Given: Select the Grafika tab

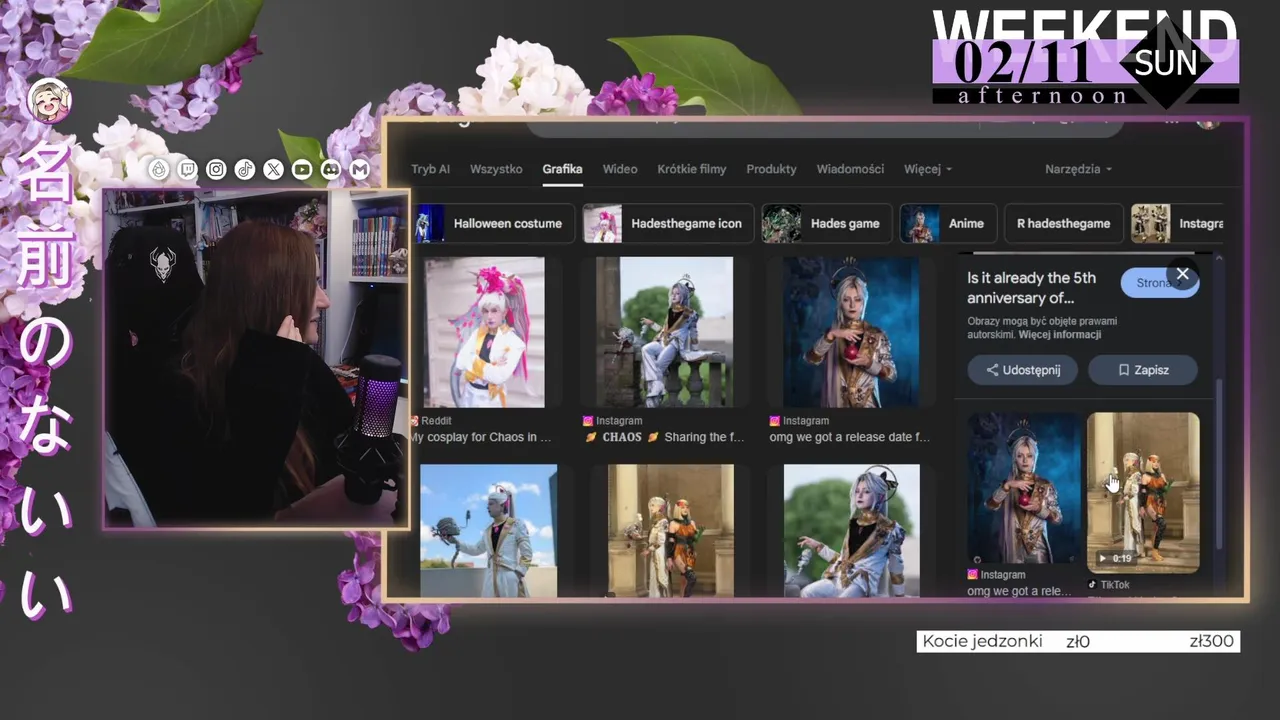Looking at the screenshot, I should pos(562,169).
